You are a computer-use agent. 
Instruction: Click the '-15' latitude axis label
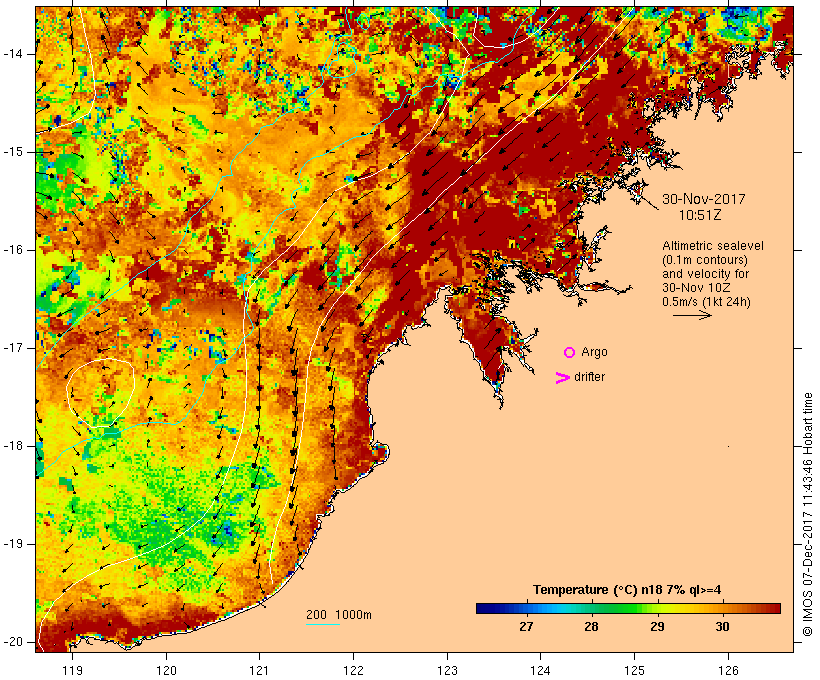click(x=13, y=152)
